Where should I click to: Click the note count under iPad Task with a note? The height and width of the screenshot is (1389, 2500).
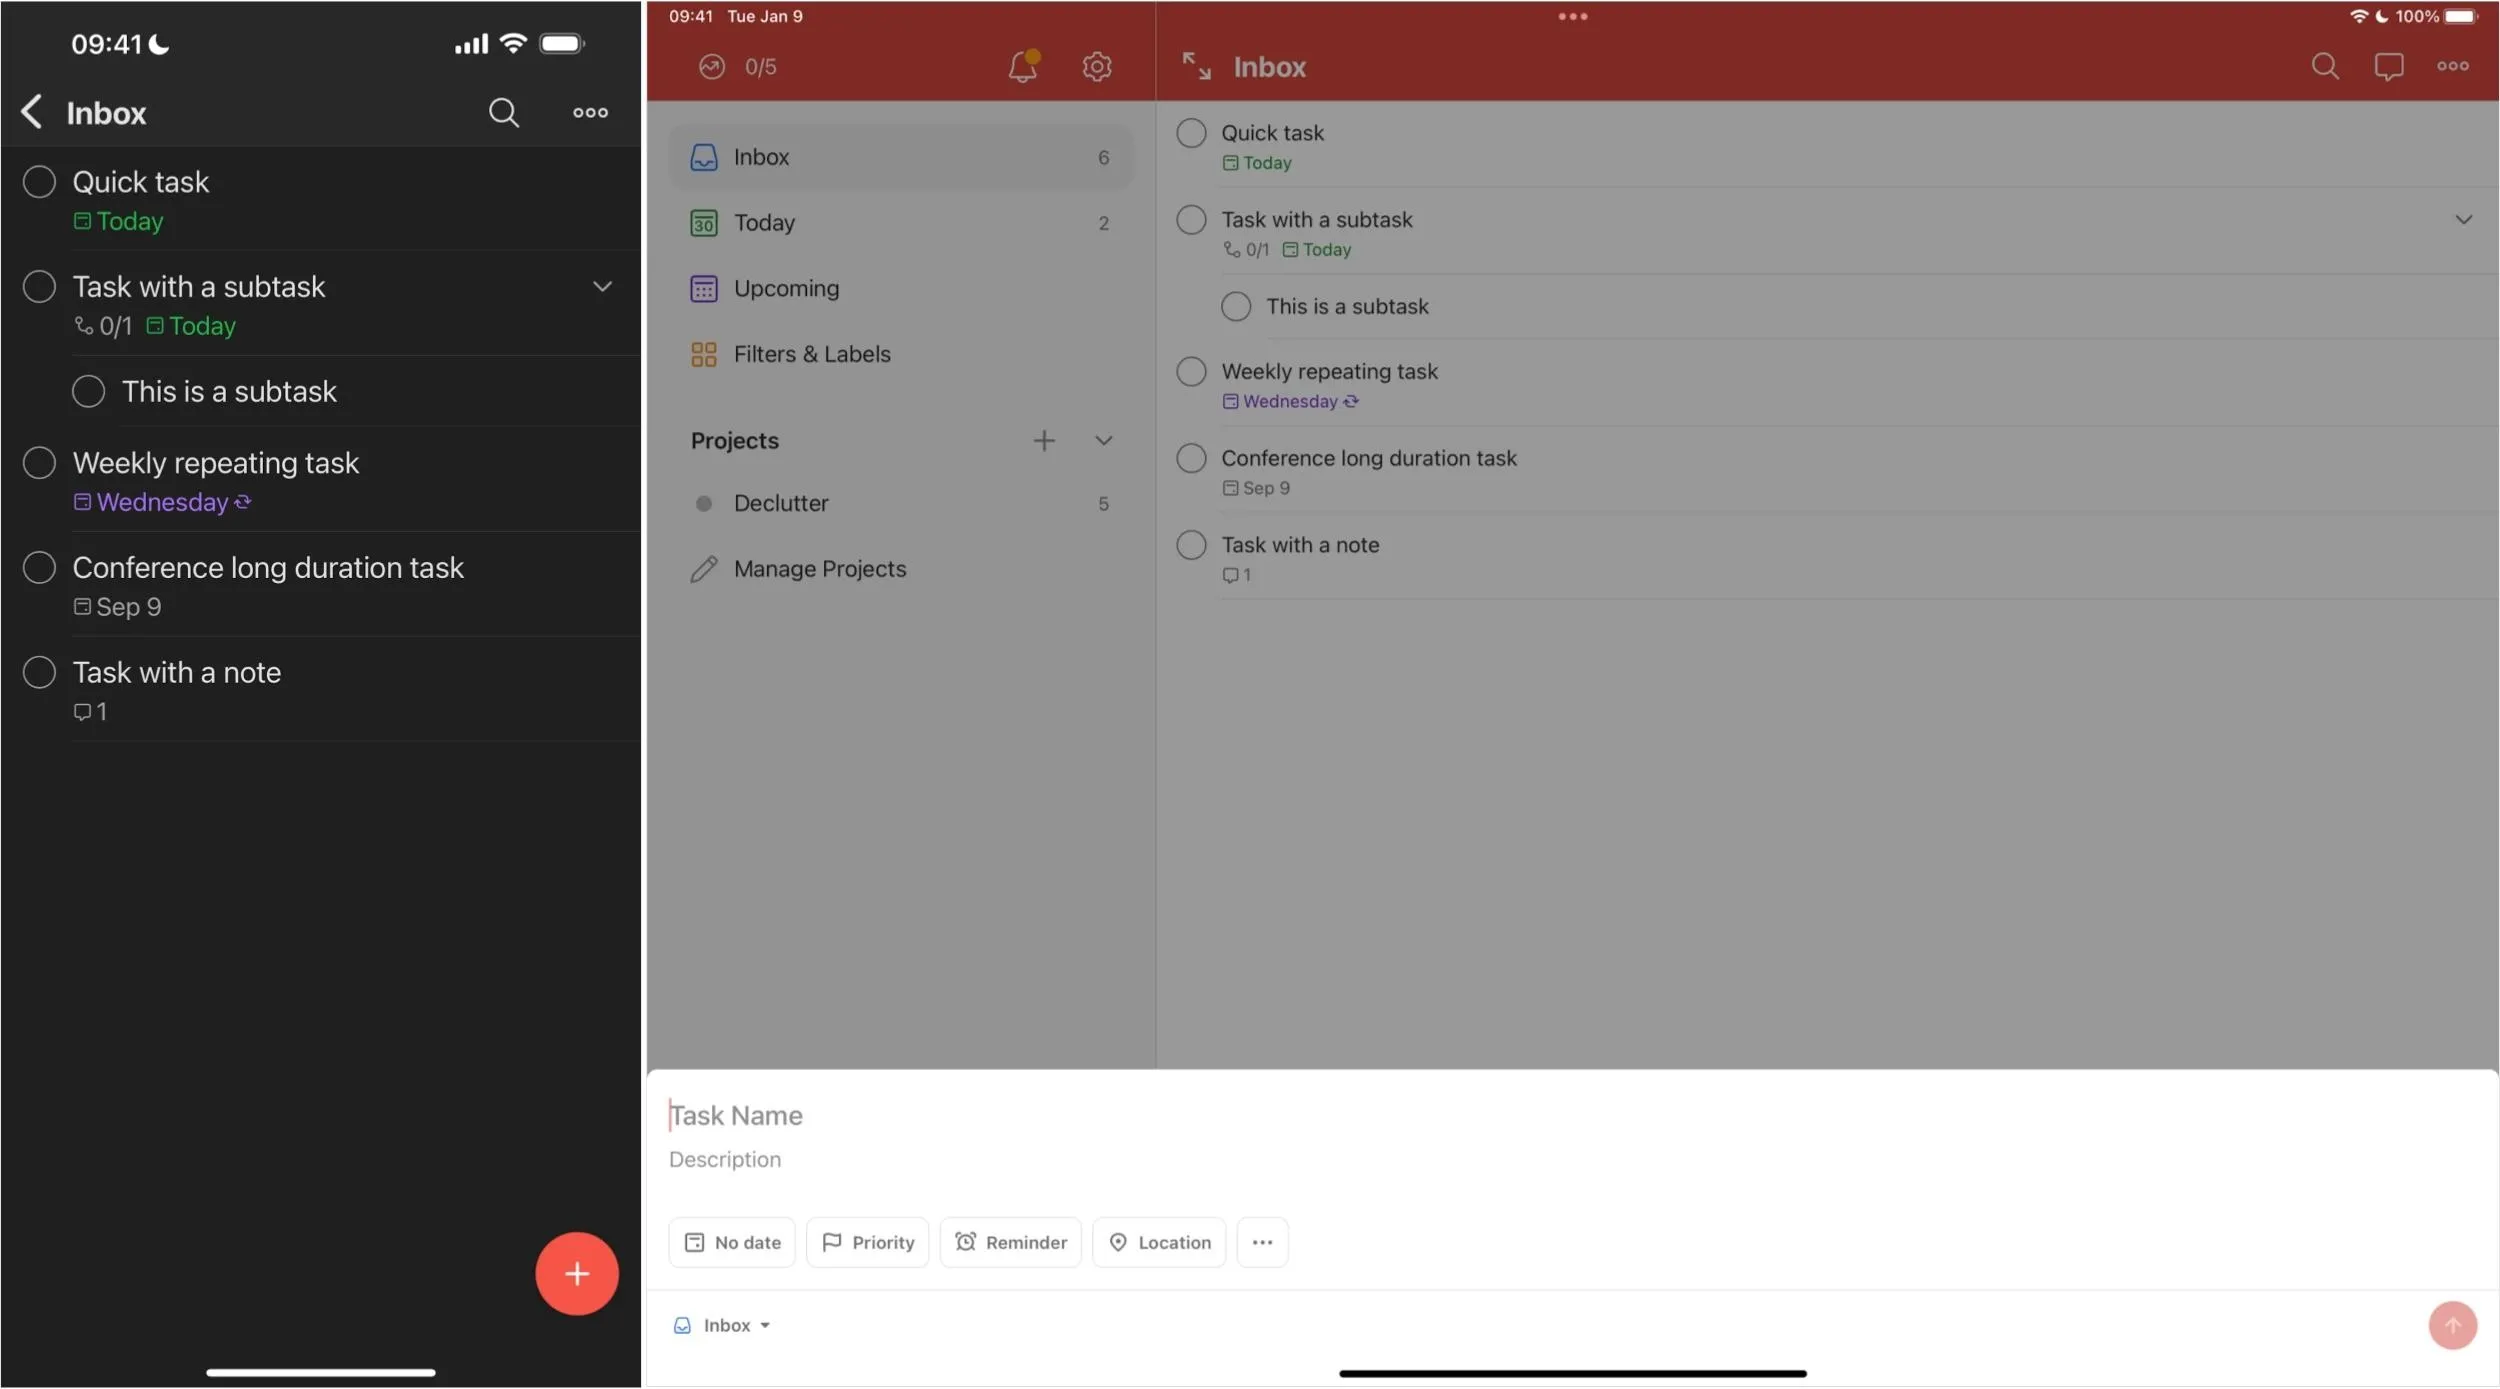(x=1237, y=575)
